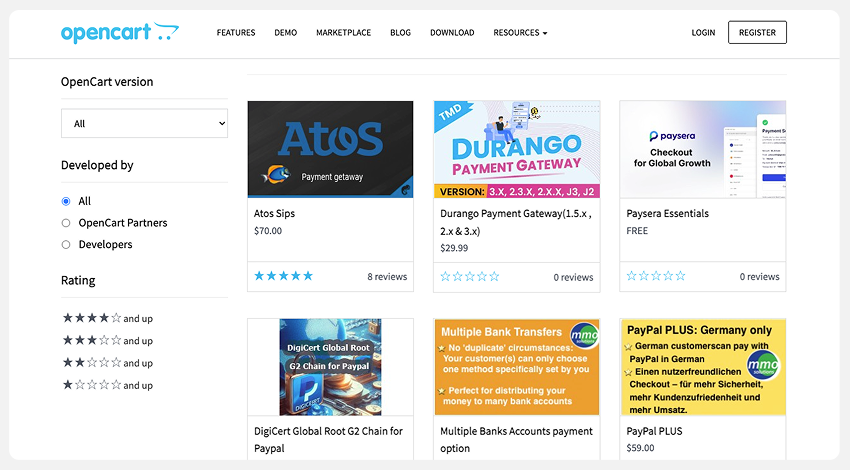Click the $29.99 price

coord(454,248)
